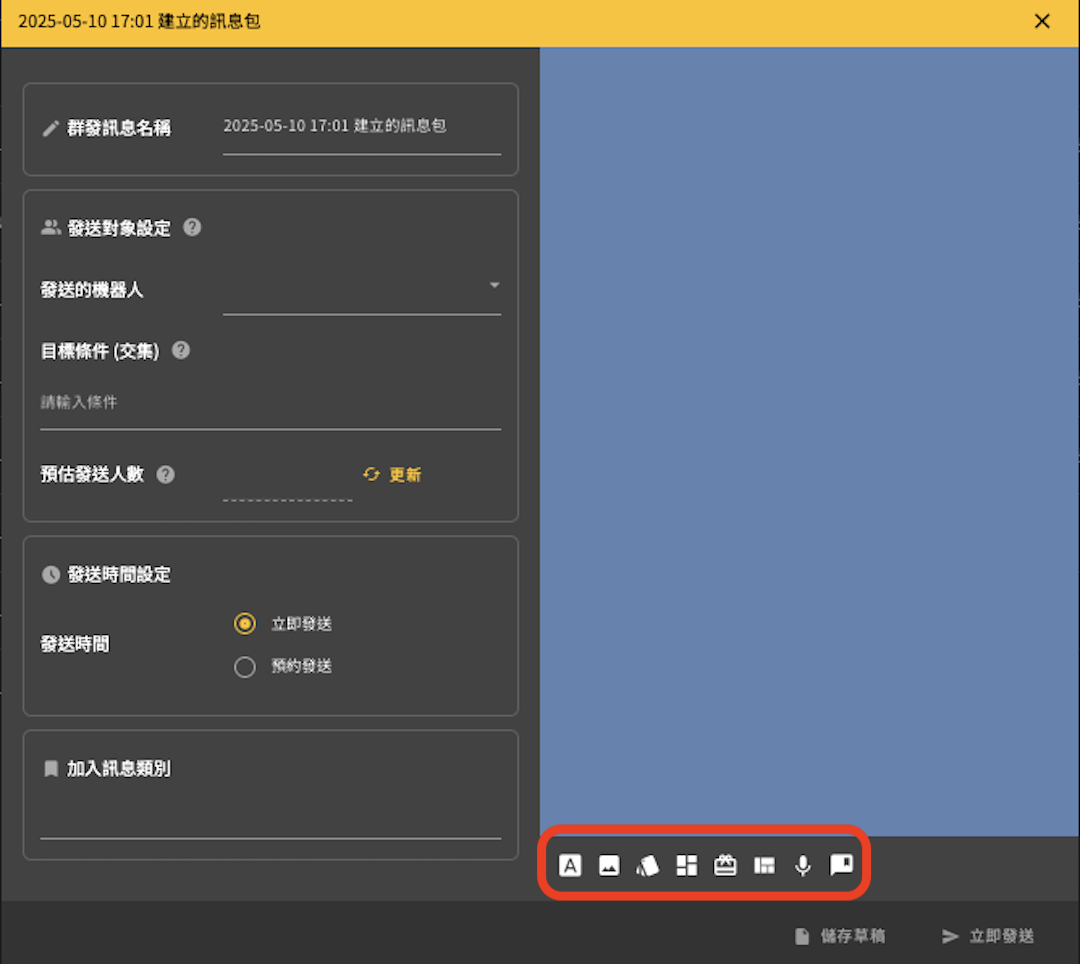Select 預約發送 radio option
Viewport: 1080px width, 964px height.
(x=245, y=667)
